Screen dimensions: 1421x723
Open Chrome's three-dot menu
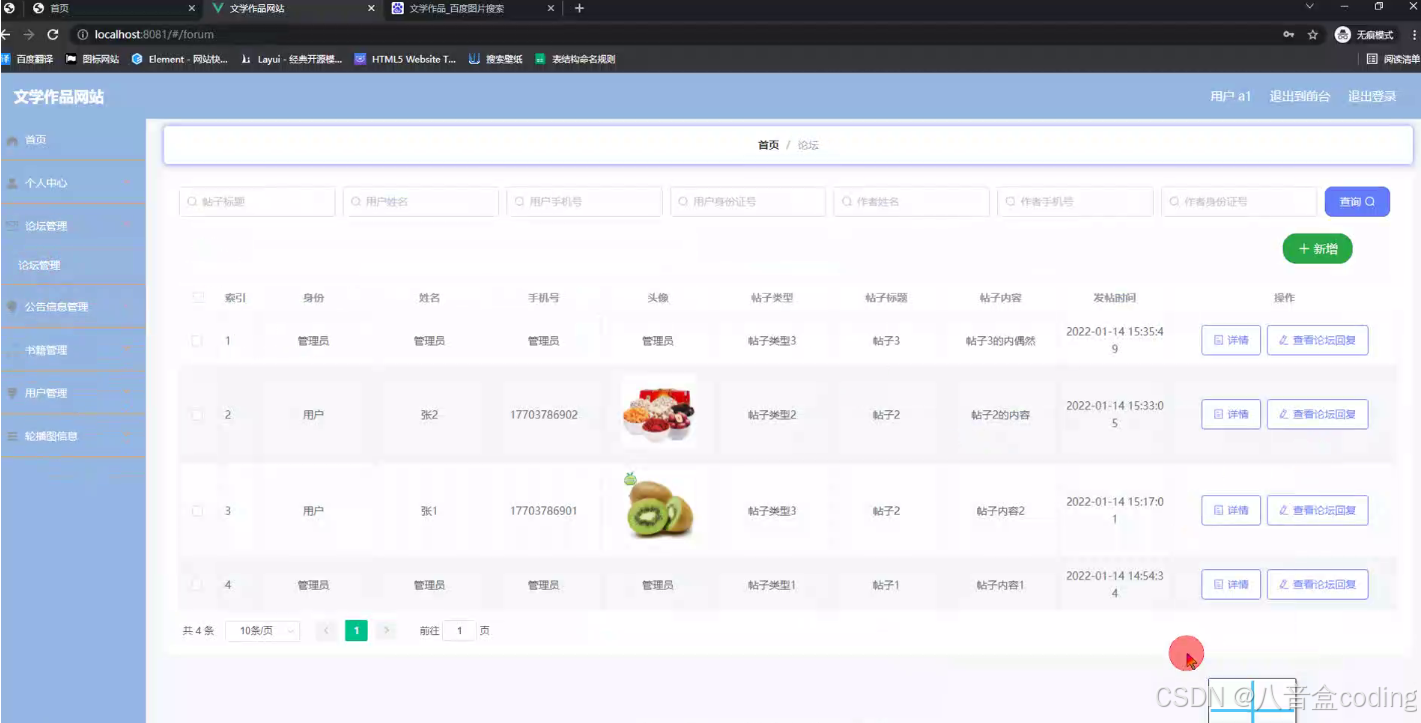(1414, 34)
